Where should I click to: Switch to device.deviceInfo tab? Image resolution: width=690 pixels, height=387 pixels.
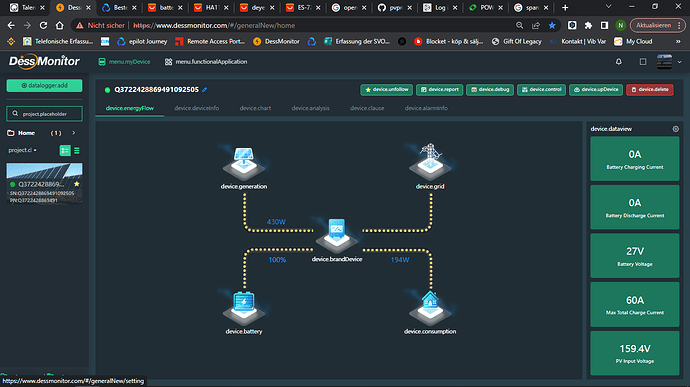197,108
